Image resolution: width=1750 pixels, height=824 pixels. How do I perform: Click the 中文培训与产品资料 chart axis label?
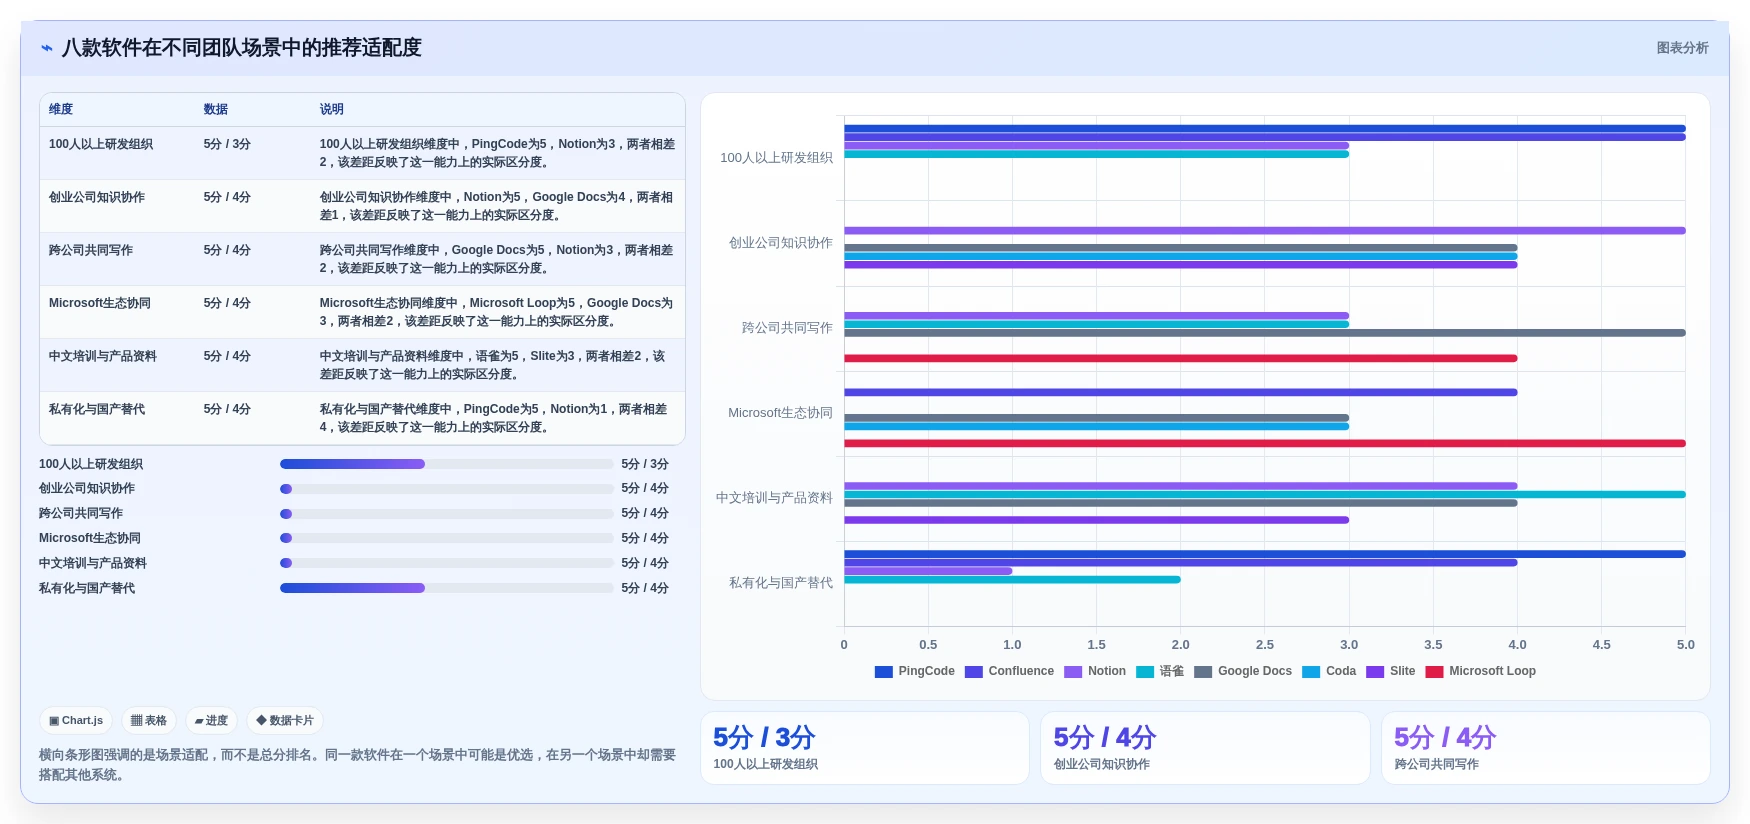click(774, 498)
